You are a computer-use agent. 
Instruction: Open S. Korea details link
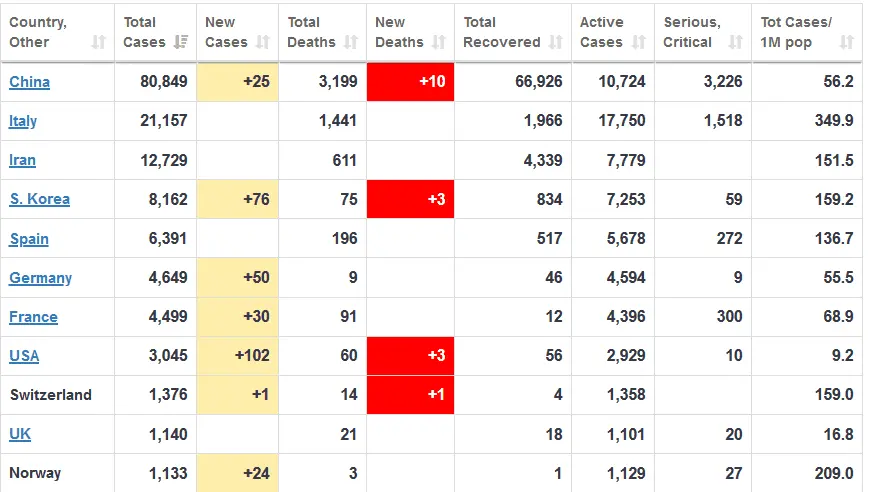pos(39,199)
